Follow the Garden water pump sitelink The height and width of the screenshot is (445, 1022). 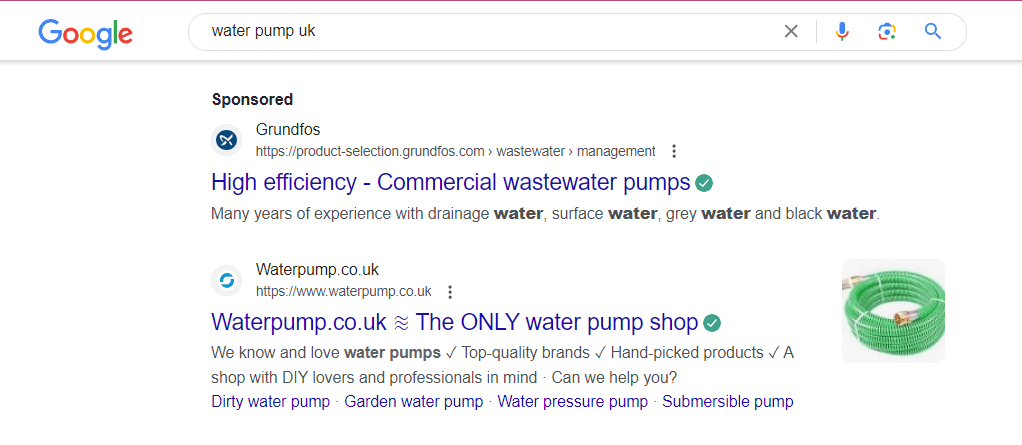tap(414, 401)
